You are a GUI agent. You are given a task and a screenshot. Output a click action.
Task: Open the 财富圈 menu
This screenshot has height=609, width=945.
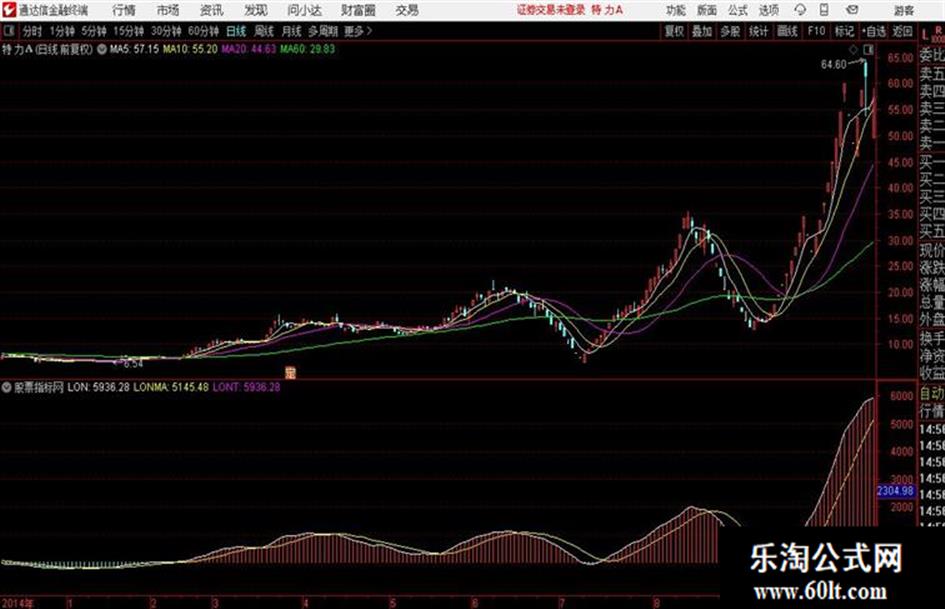[x=358, y=10]
